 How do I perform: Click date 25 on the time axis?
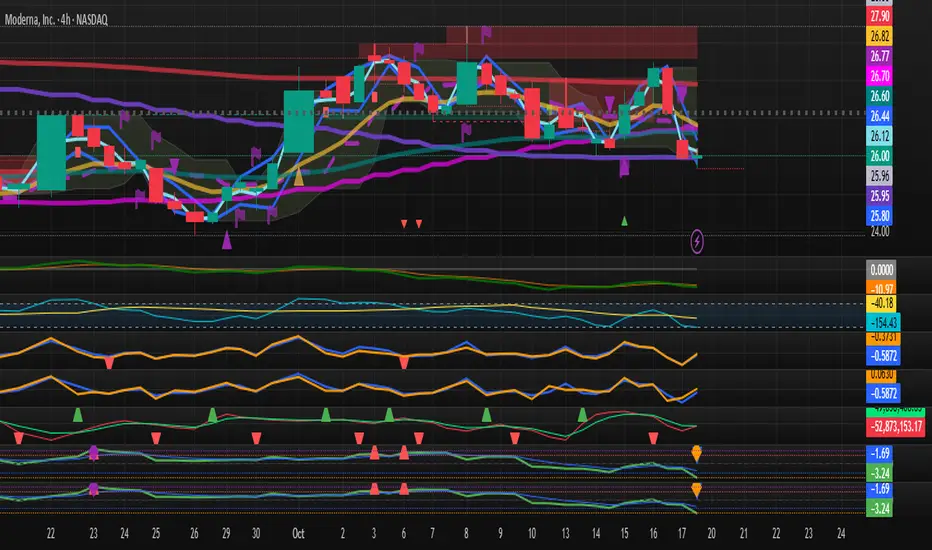156,533
